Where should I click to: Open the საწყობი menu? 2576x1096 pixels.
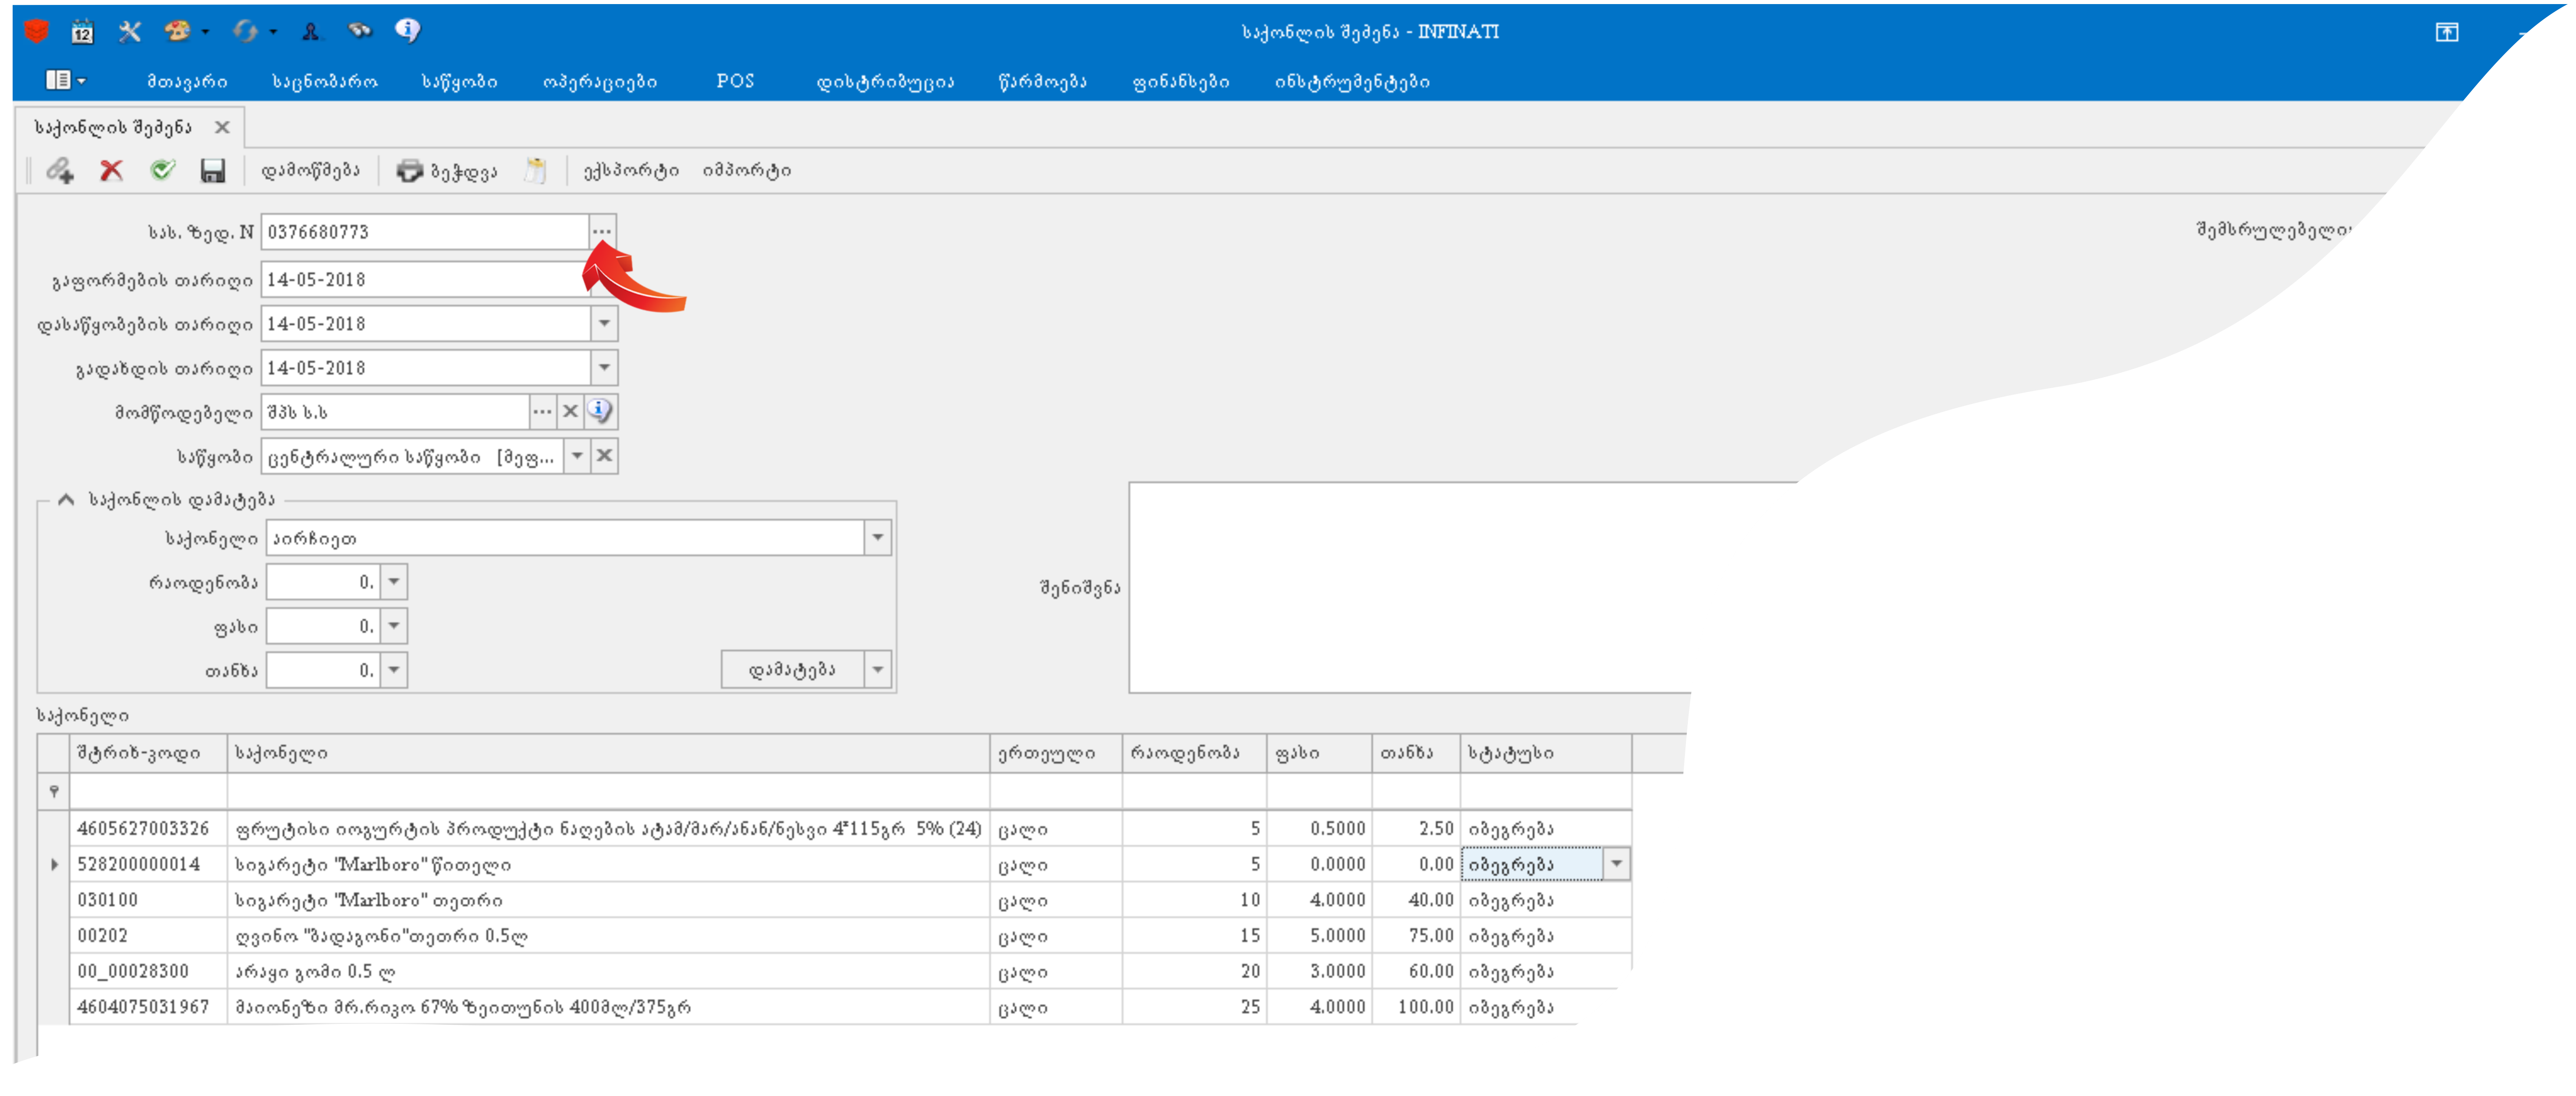pyautogui.click(x=459, y=82)
